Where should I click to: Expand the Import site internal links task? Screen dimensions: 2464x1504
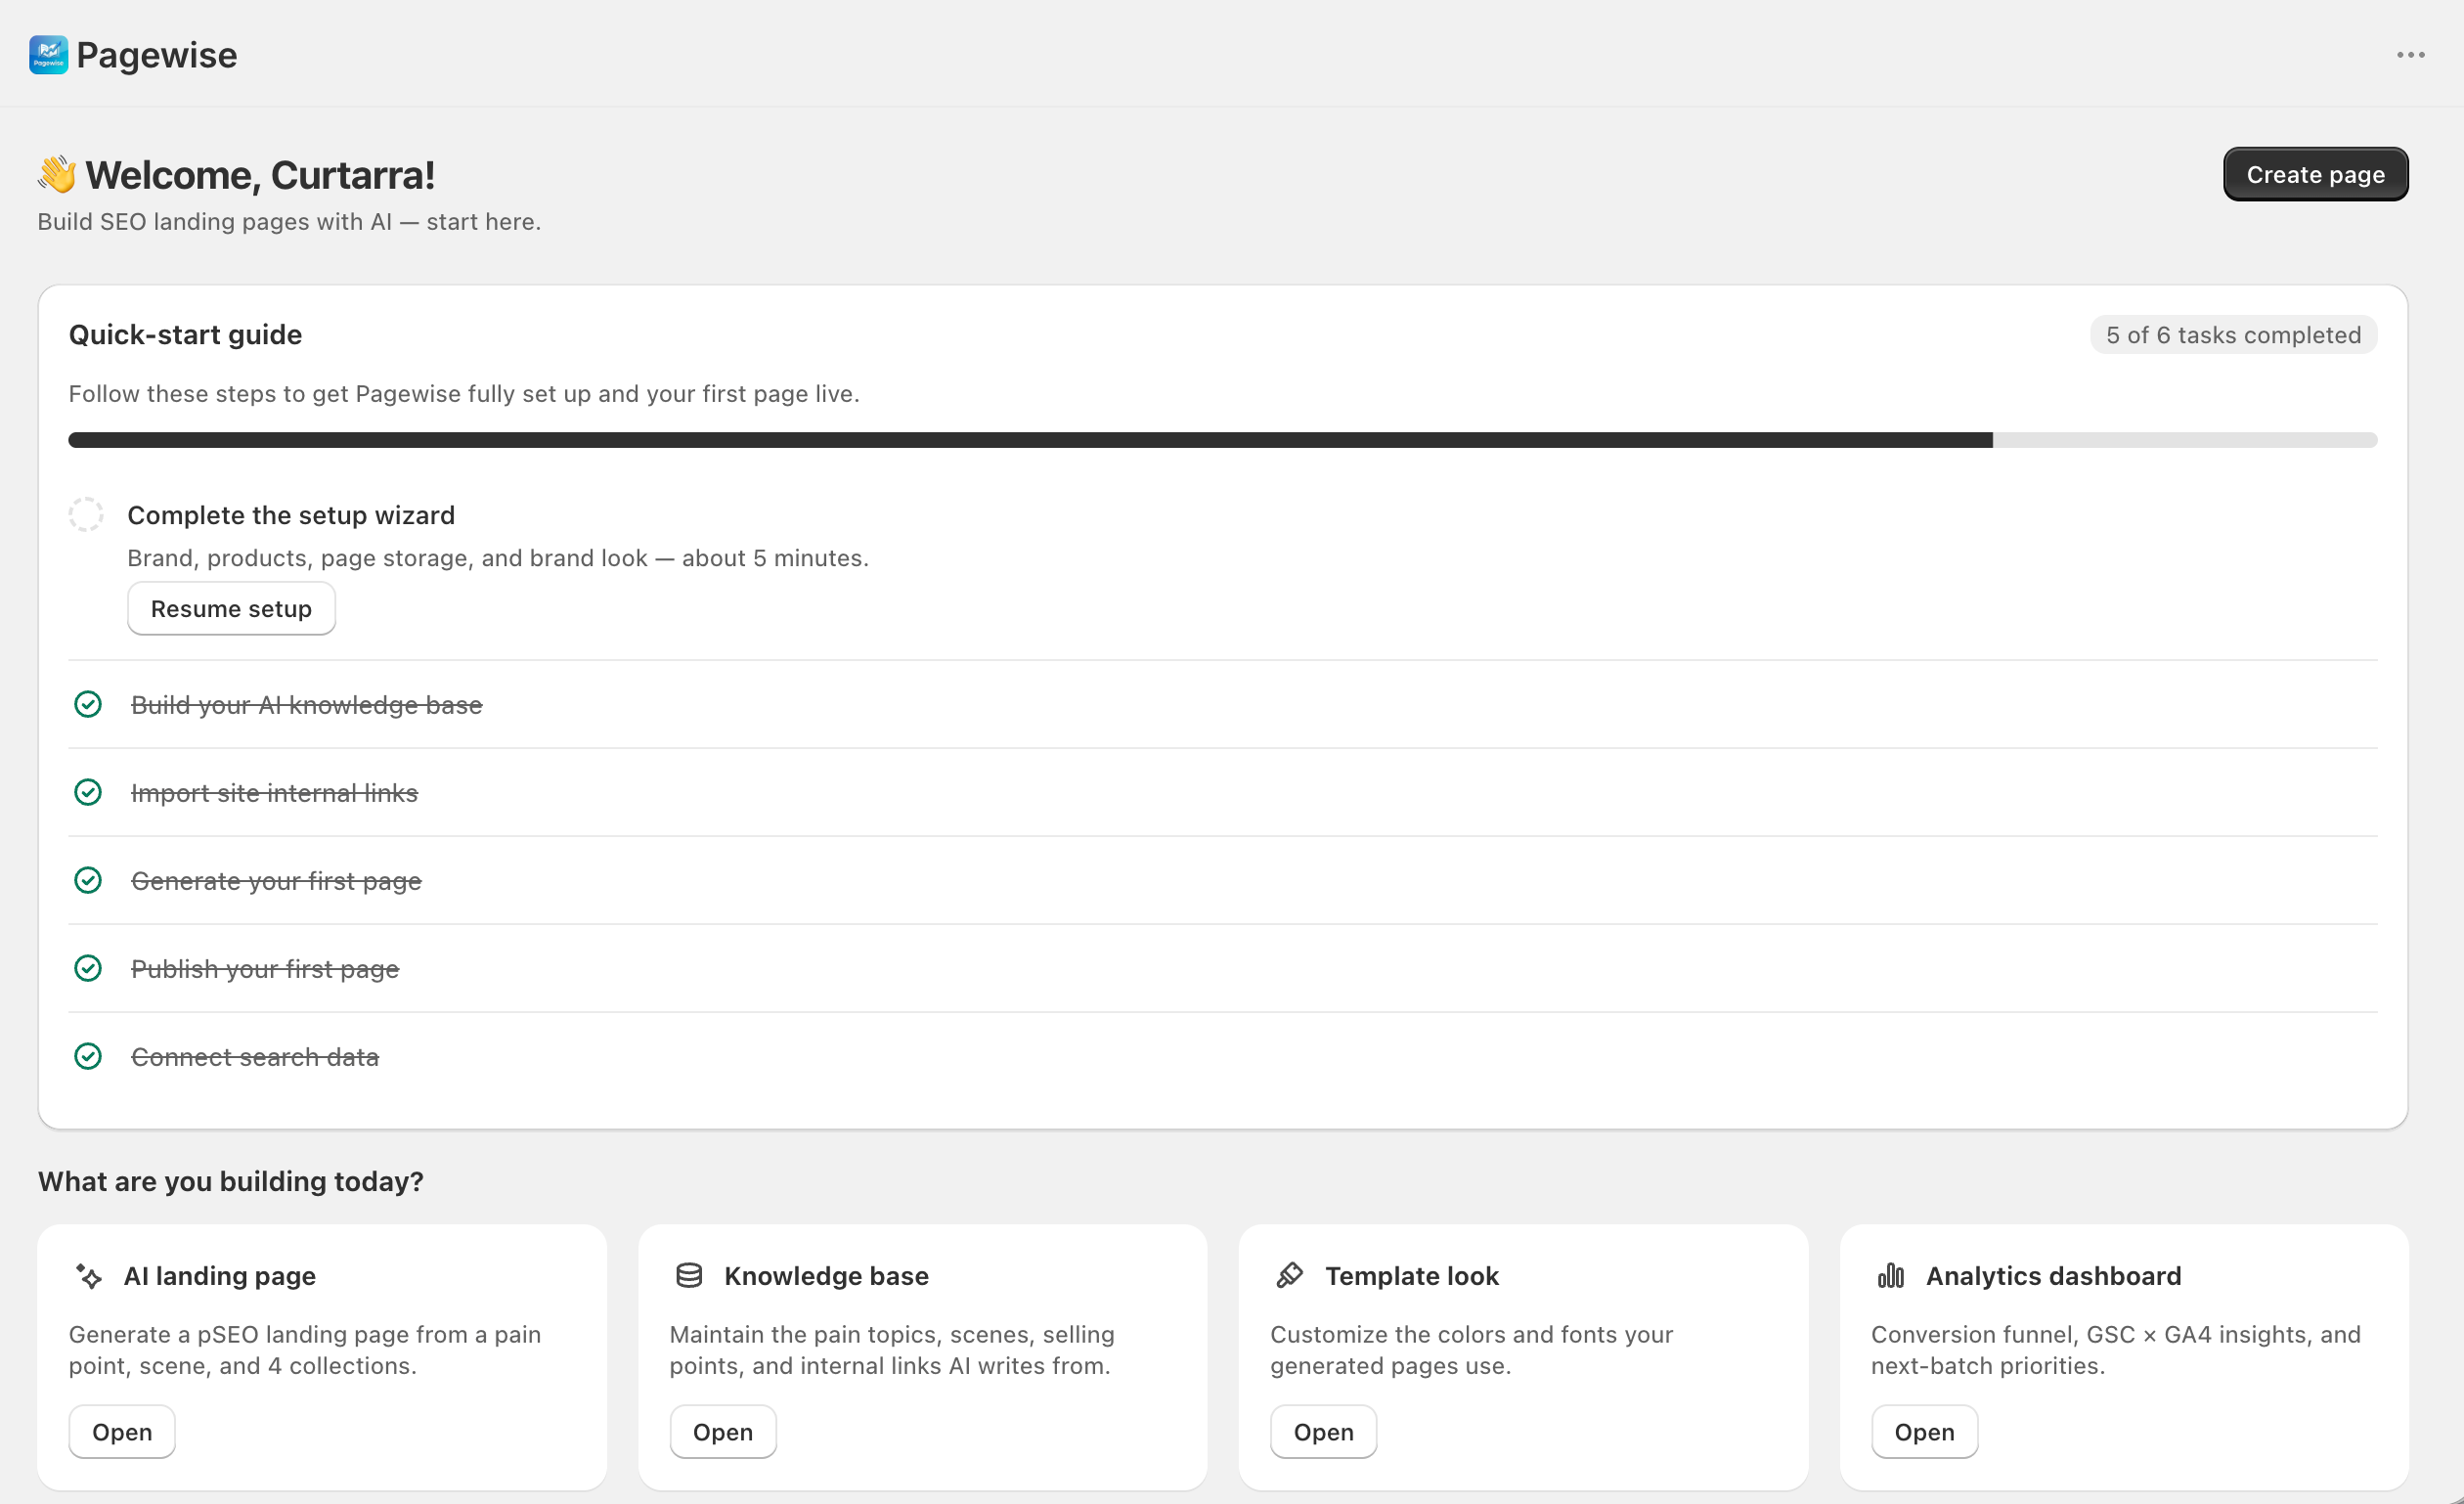click(275, 793)
